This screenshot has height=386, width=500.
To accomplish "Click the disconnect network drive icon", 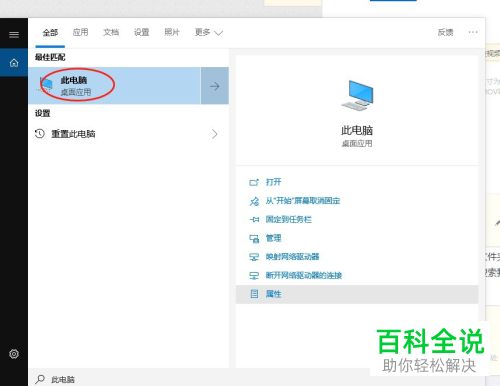I will coord(254,276).
